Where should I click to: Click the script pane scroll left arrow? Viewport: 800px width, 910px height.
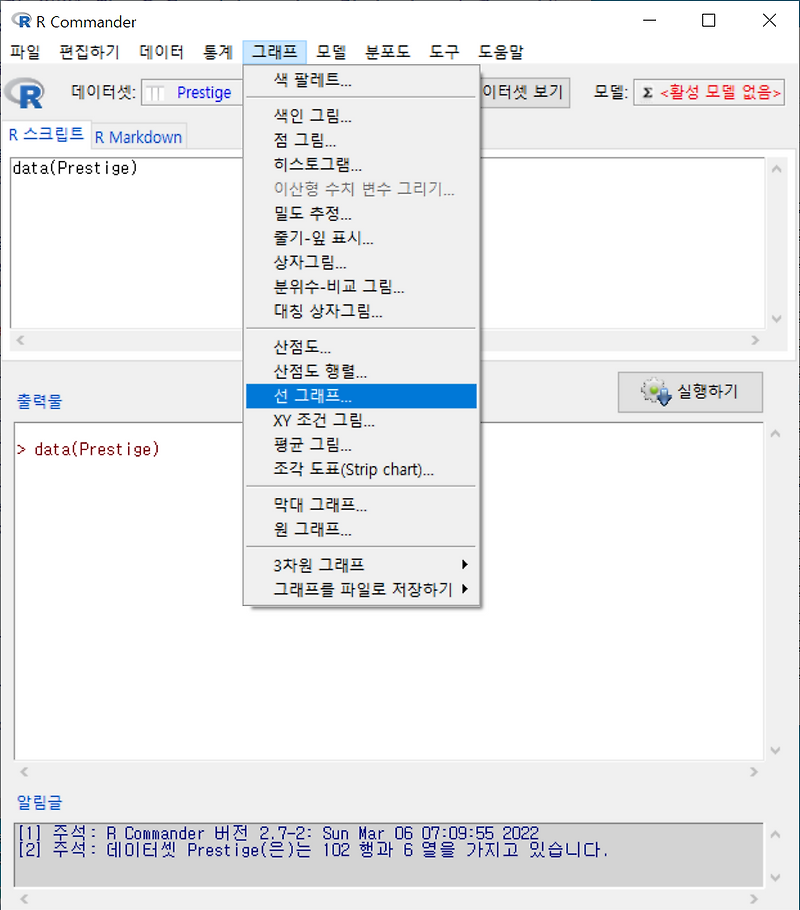20,340
